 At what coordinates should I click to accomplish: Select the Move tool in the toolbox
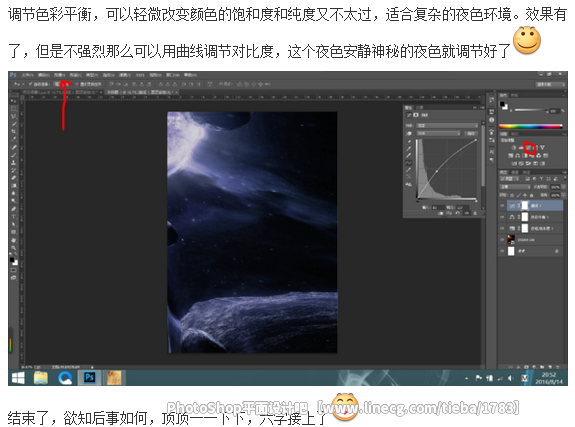tap(14, 101)
